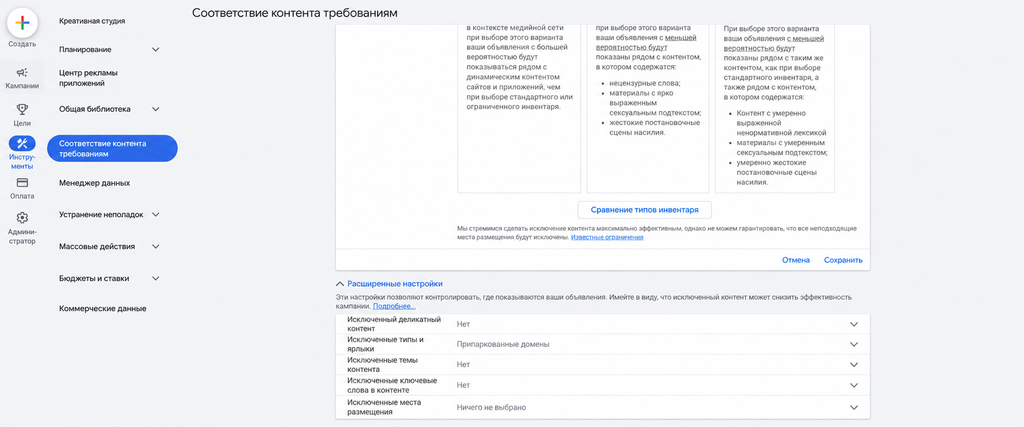Click 'нецензурные слова' bullet item
This screenshot has width=1024, height=427.
(x=645, y=83)
